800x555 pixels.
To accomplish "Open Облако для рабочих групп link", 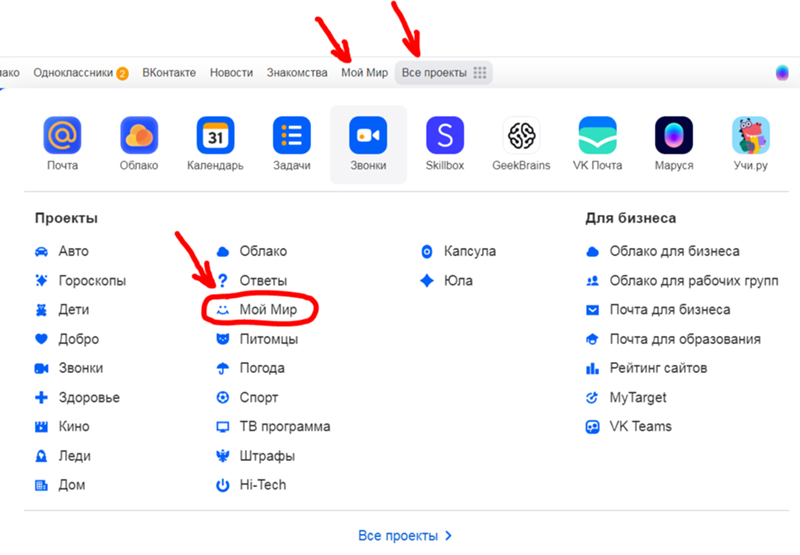I will [694, 281].
